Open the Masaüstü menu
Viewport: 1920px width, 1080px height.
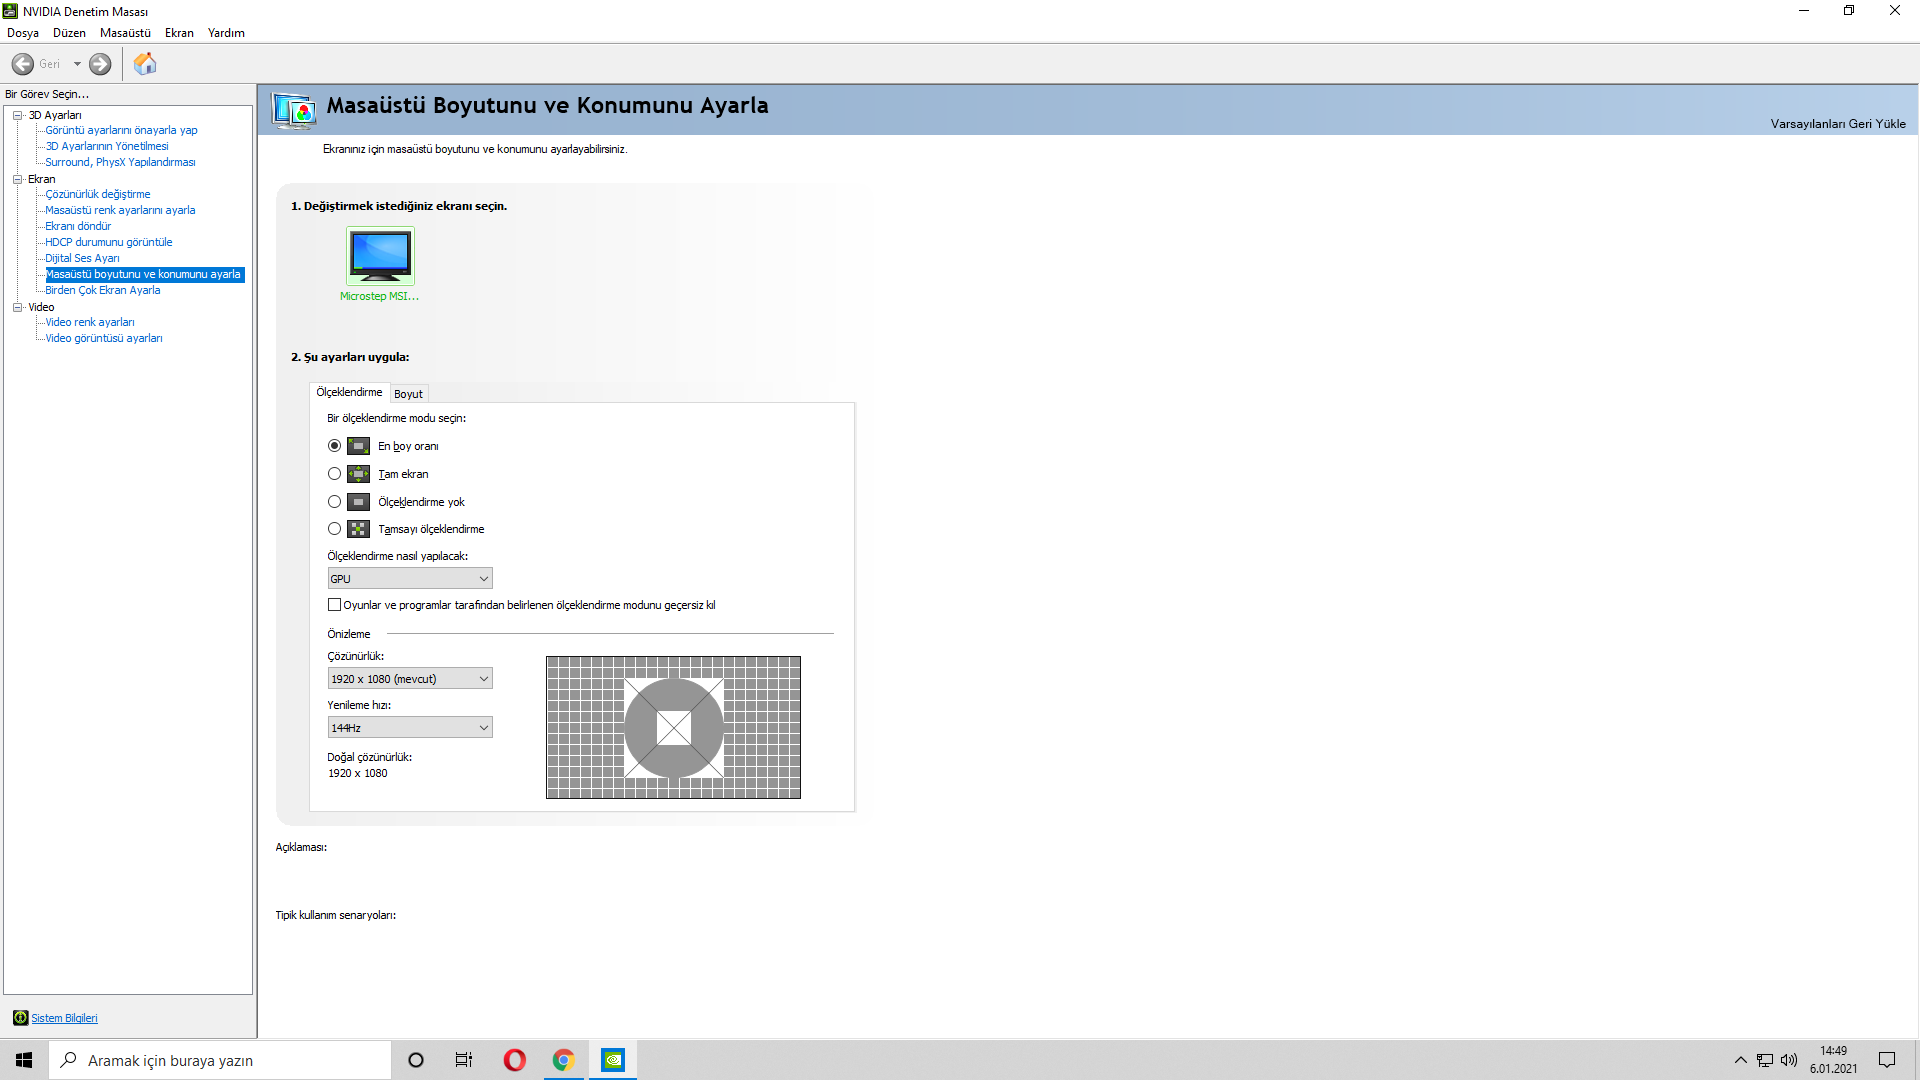coord(125,33)
